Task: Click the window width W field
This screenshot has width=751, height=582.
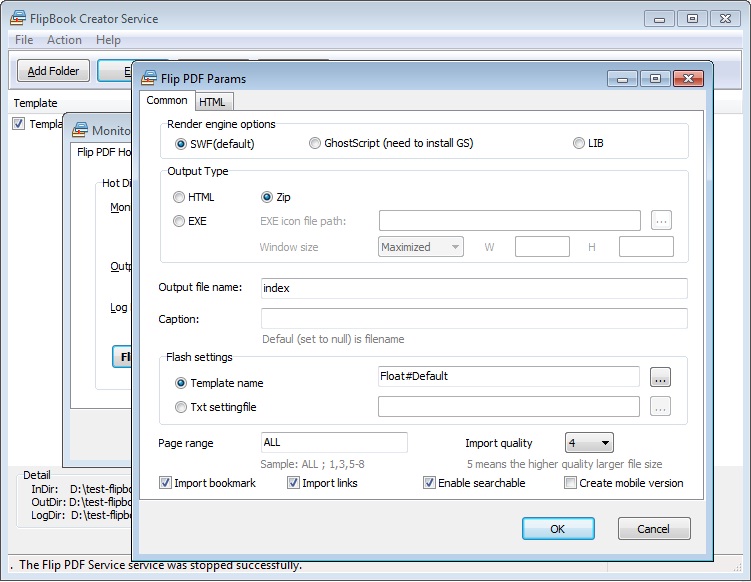Action: click(542, 247)
